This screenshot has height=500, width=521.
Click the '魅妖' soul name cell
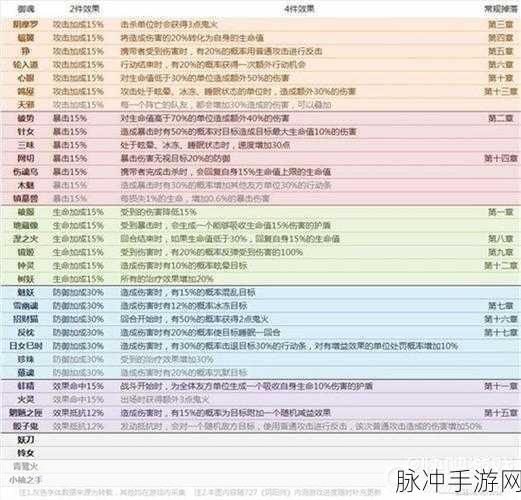click(x=26, y=293)
